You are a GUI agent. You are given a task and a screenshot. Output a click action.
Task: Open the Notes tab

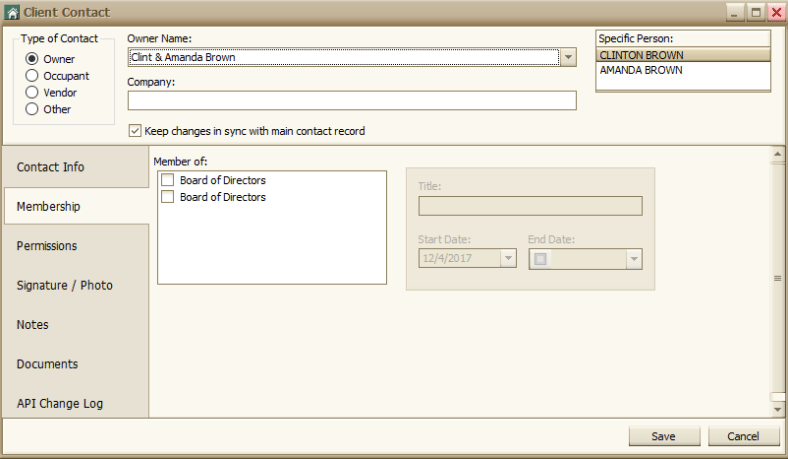click(76, 325)
